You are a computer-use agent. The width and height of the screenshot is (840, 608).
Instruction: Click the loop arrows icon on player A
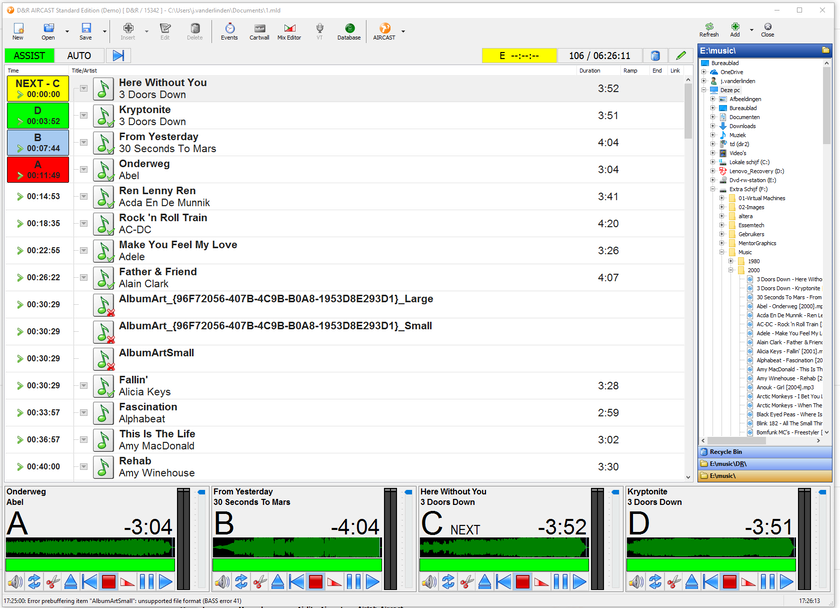34,582
